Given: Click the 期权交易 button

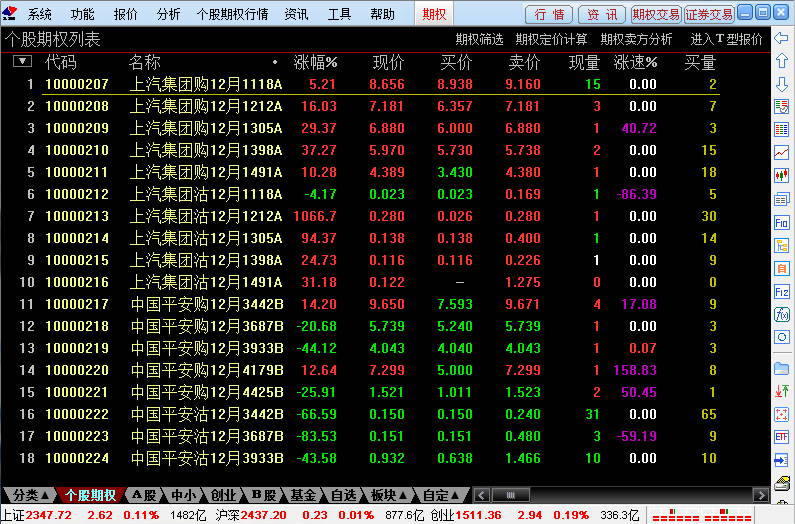Looking at the screenshot, I should (656, 14).
